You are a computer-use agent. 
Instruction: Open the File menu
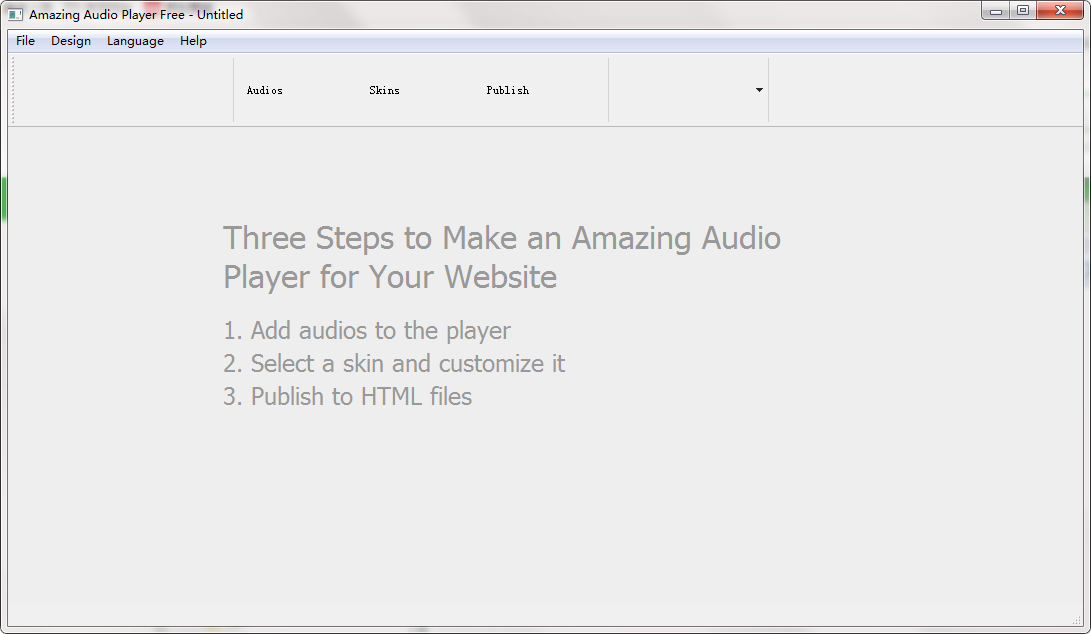(x=24, y=41)
